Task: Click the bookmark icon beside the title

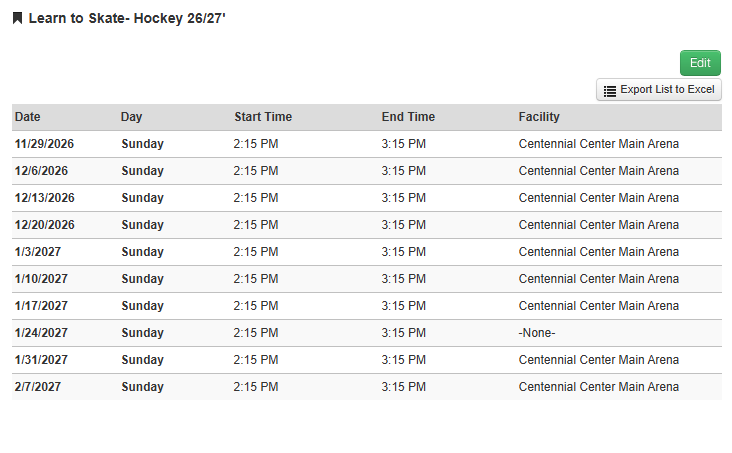Action: pos(17,18)
